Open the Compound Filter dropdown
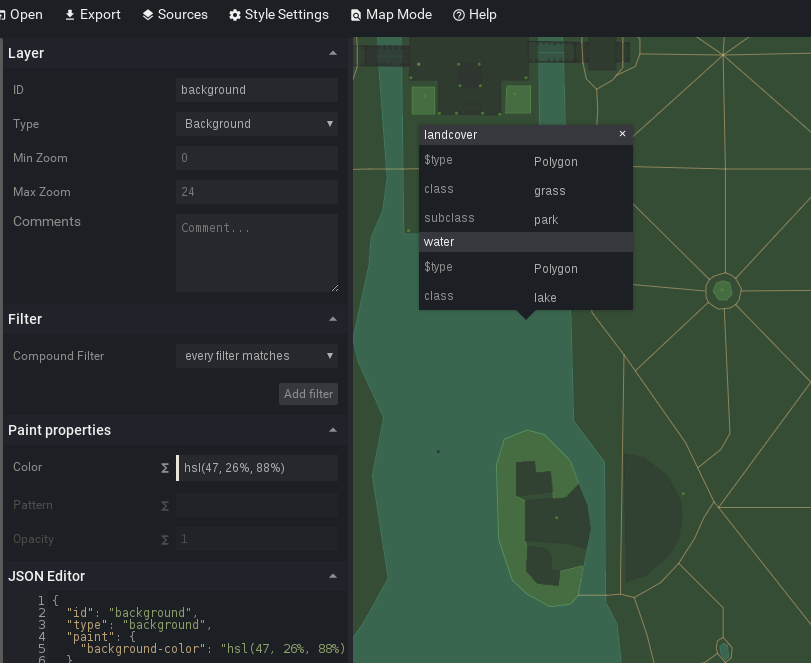This screenshot has width=811, height=663. tap(257, 356)
